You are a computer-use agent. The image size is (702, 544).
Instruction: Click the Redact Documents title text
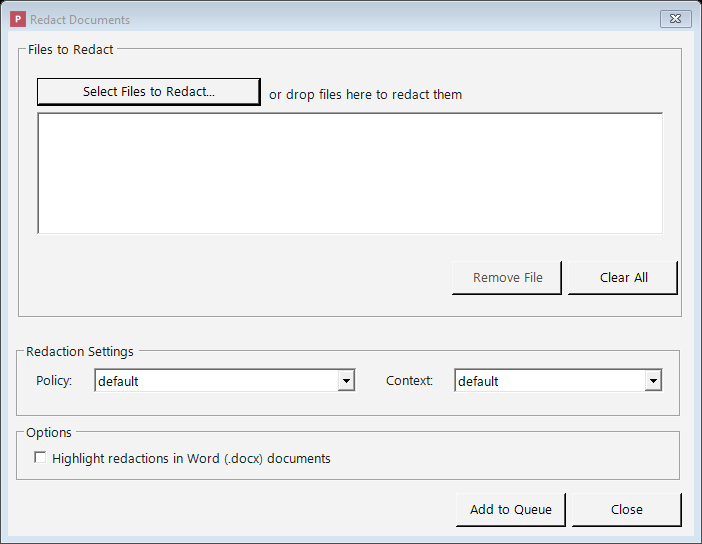point(80,20)
